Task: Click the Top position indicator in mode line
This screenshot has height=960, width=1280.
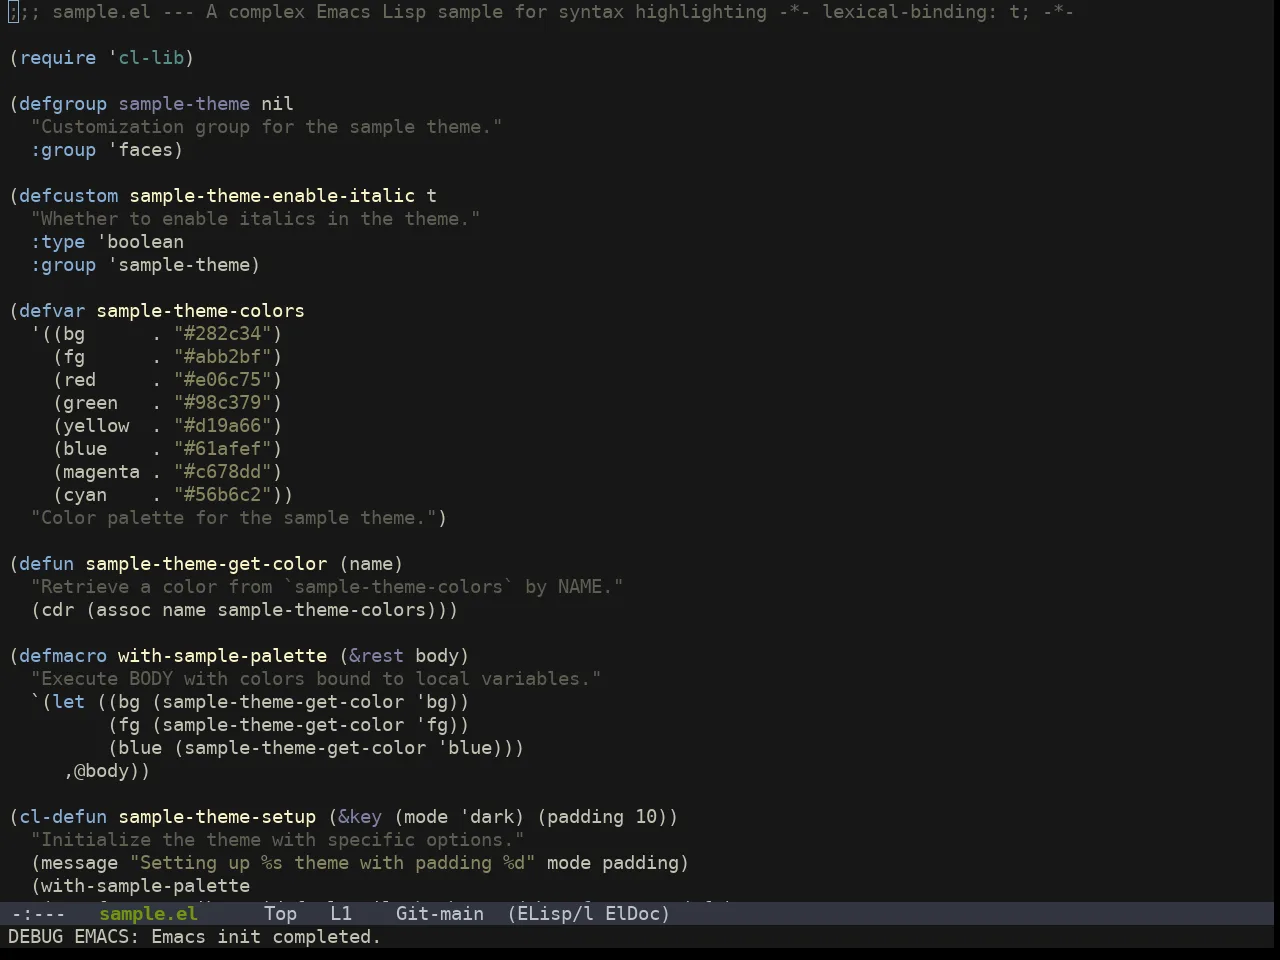Action: (x=280, y=913)
